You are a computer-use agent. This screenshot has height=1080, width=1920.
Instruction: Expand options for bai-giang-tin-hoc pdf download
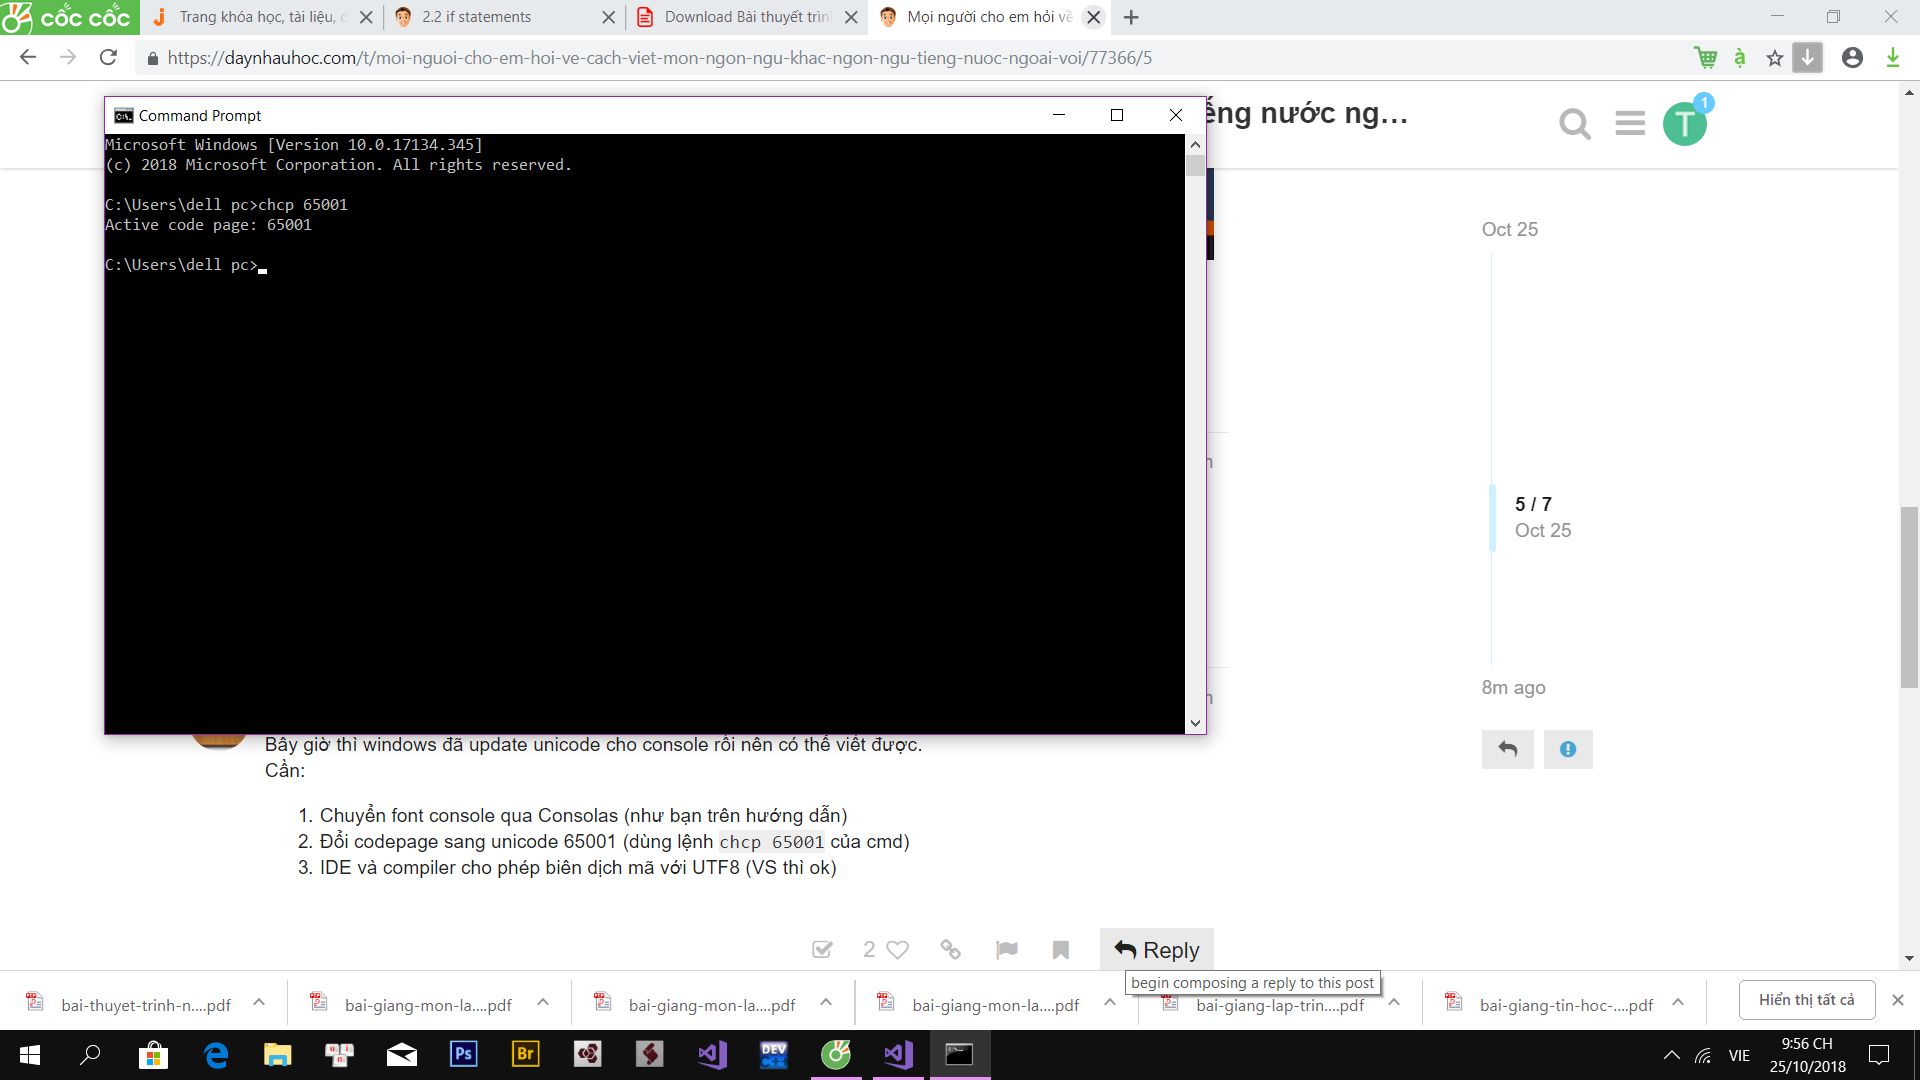pos(1678,1002)
